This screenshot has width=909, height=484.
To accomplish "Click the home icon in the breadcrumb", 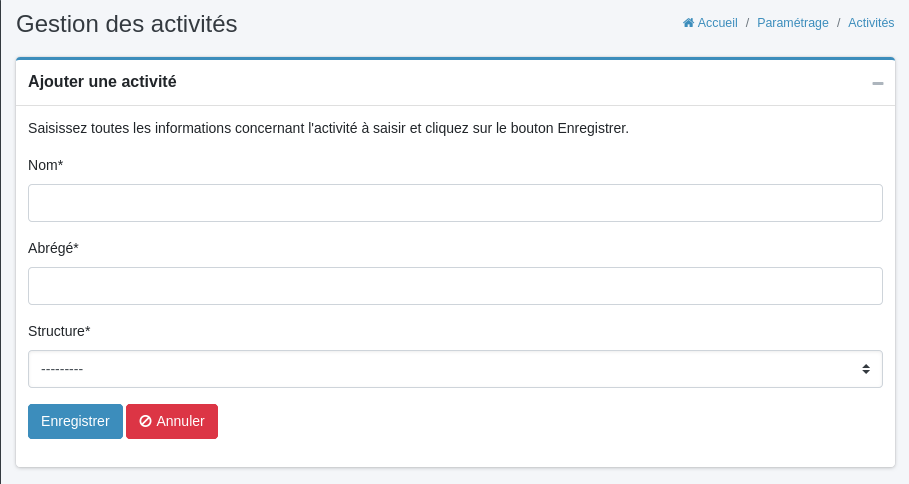I will coord(688,23).
